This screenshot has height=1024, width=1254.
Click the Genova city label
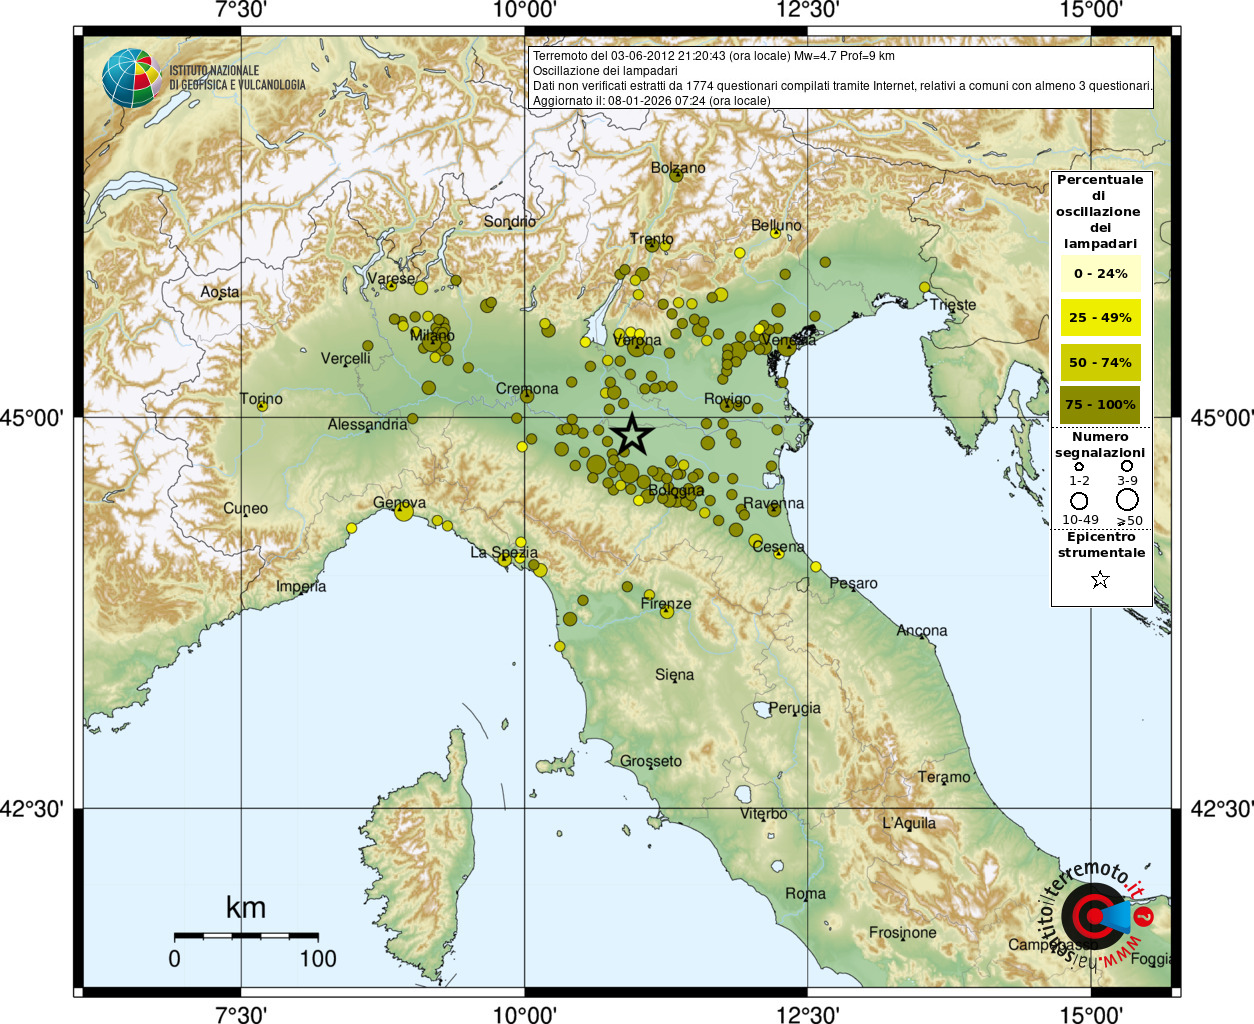399,502
